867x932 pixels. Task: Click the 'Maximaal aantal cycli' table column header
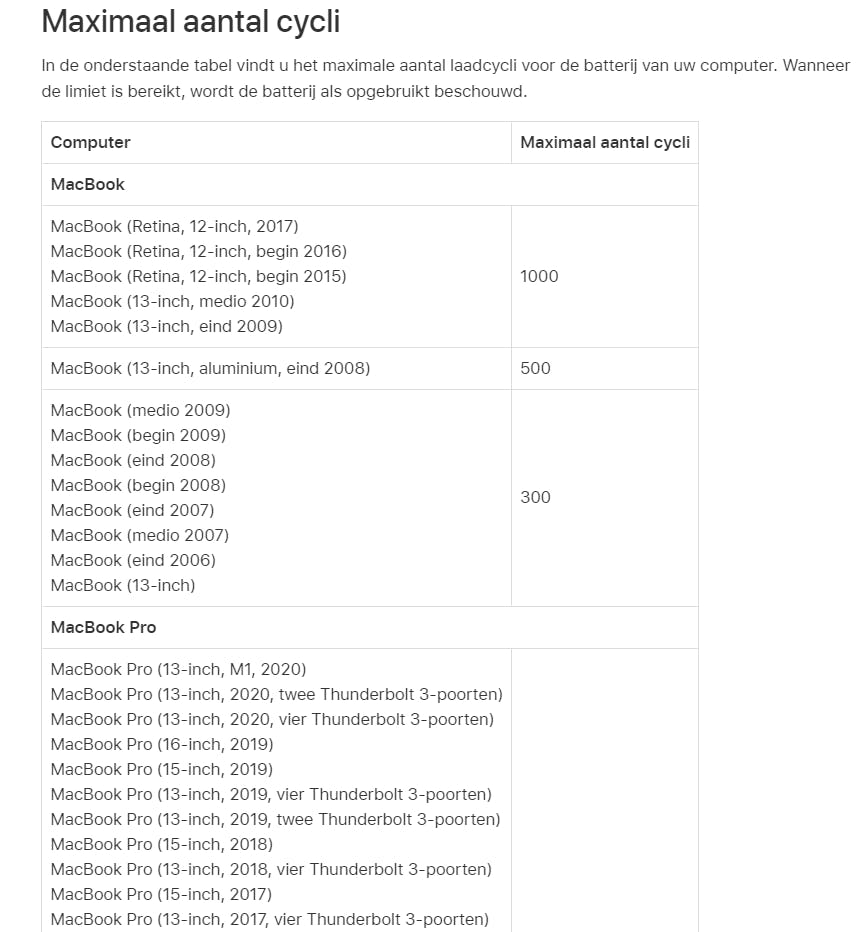tap(604, 142)
